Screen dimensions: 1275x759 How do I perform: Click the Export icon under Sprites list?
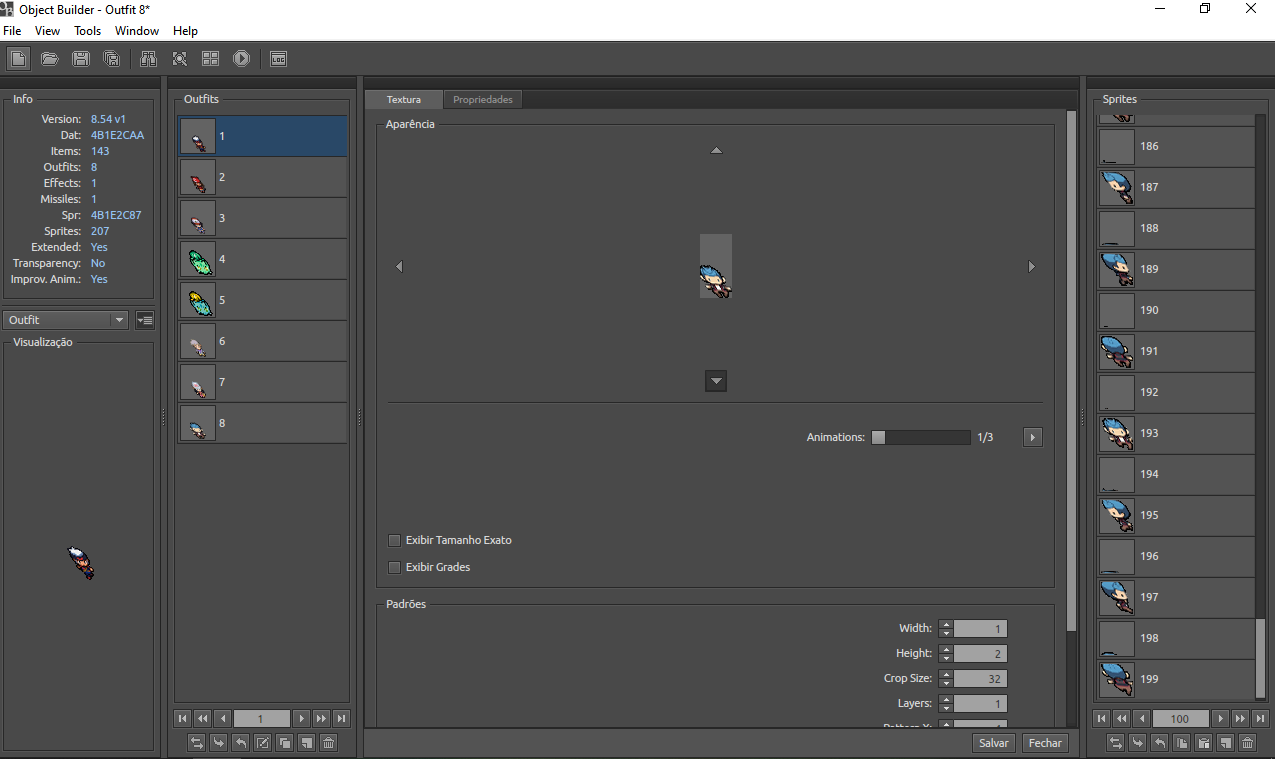tap(1159, 742)
